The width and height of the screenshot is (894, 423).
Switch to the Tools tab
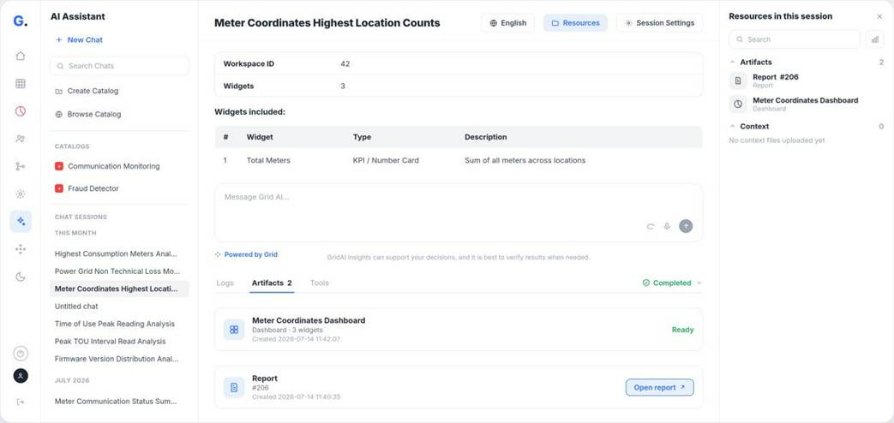[319, 283]
